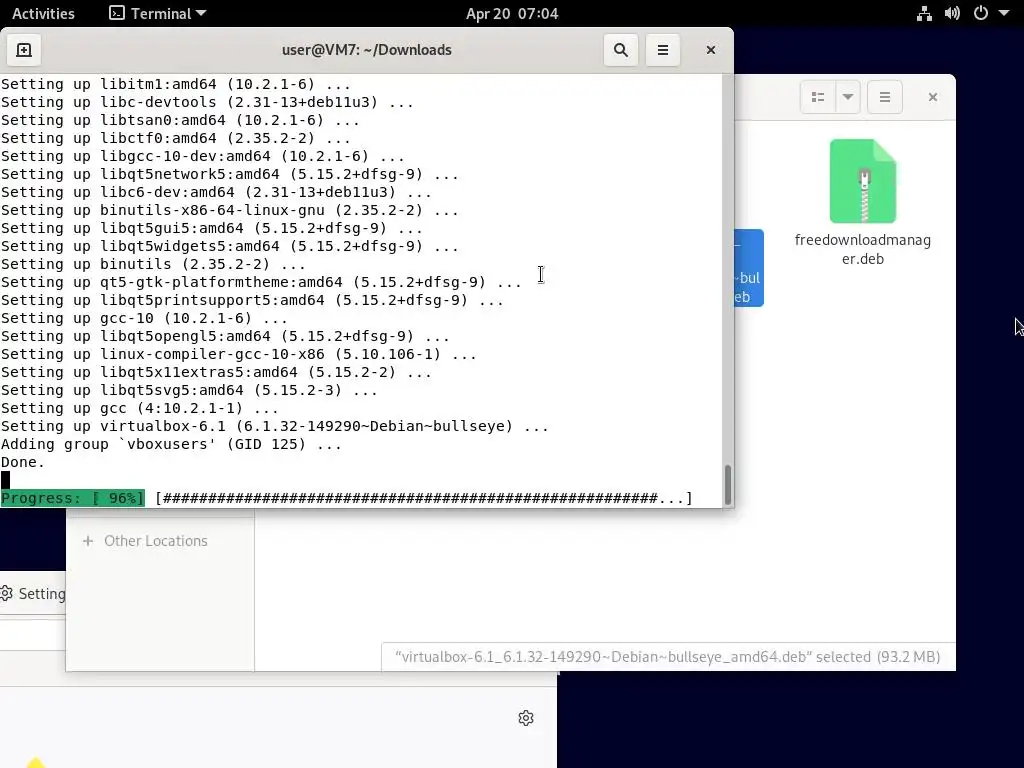The width and height of the screenshot is (1024, 768).
Task: Expand the system menu arrow in top bar
Action: pyautogui.click(x=1004, y=13)
